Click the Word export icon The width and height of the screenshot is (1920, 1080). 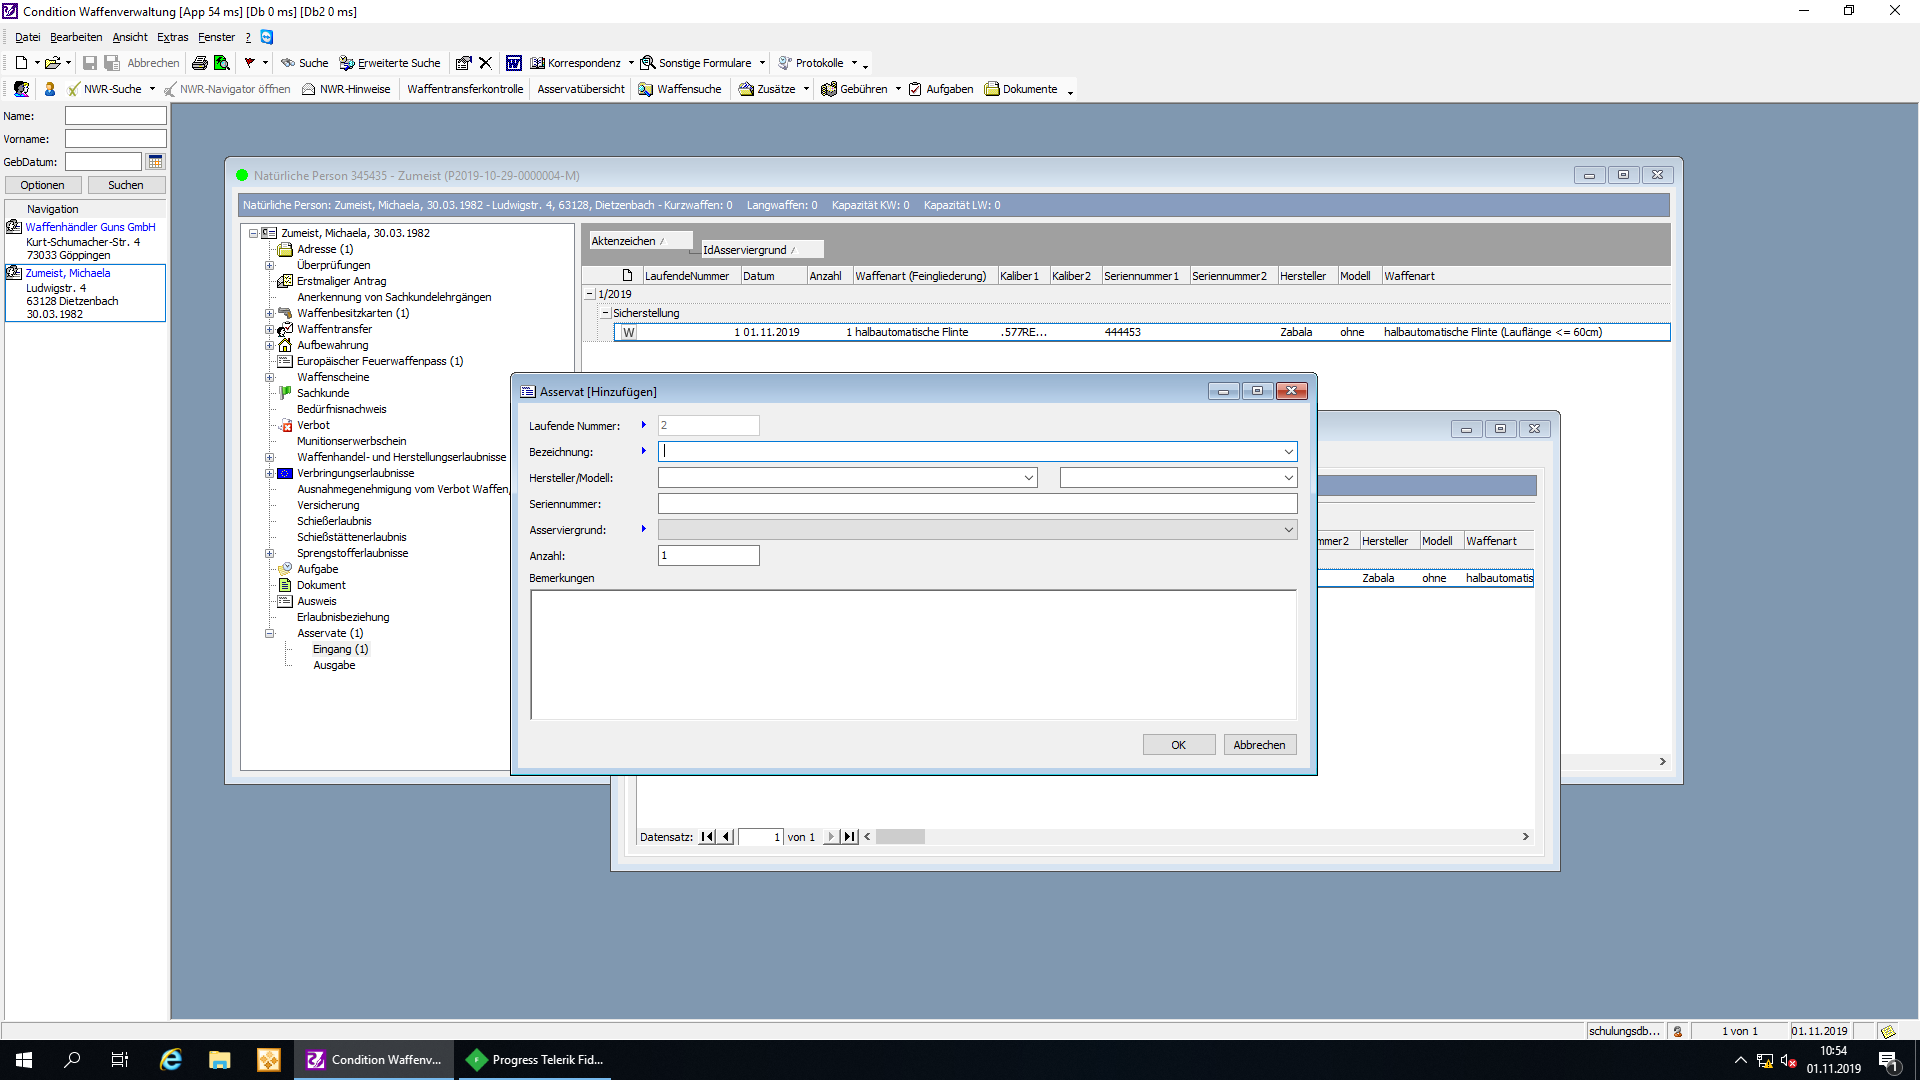pos(513,63)
